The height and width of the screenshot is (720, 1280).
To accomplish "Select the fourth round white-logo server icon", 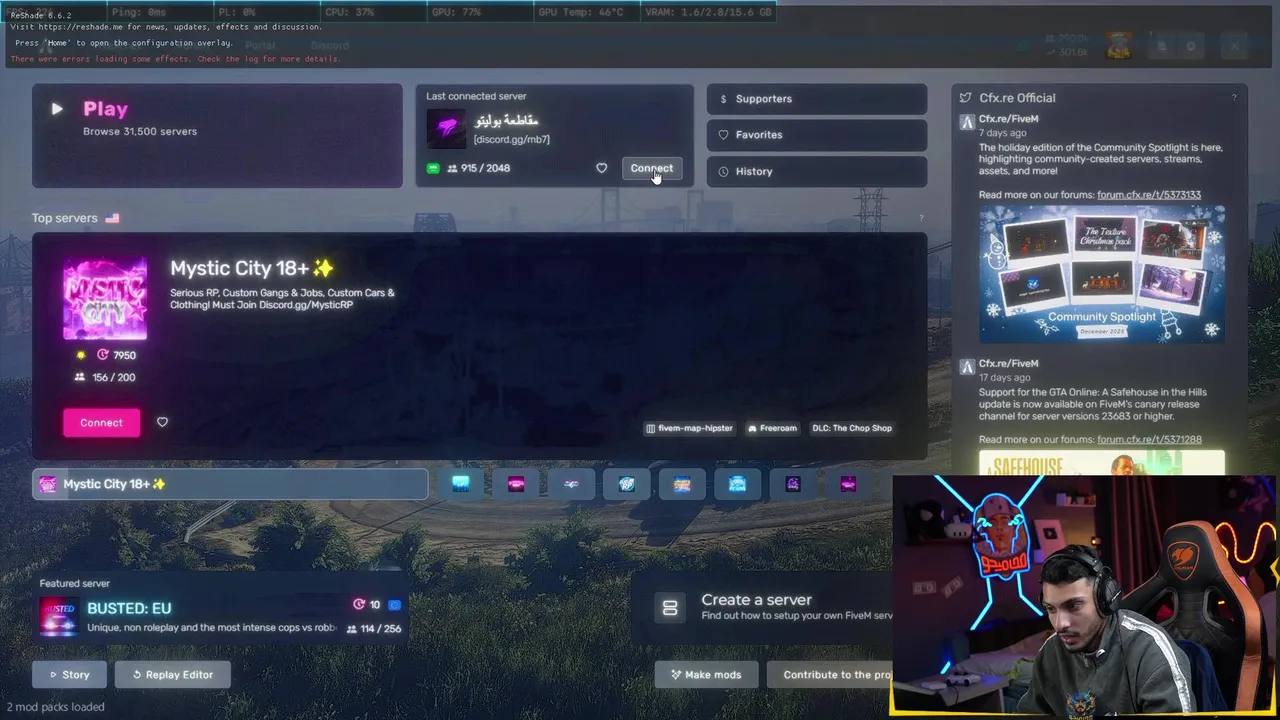I will pyautogui.click(x=627, y=484).
